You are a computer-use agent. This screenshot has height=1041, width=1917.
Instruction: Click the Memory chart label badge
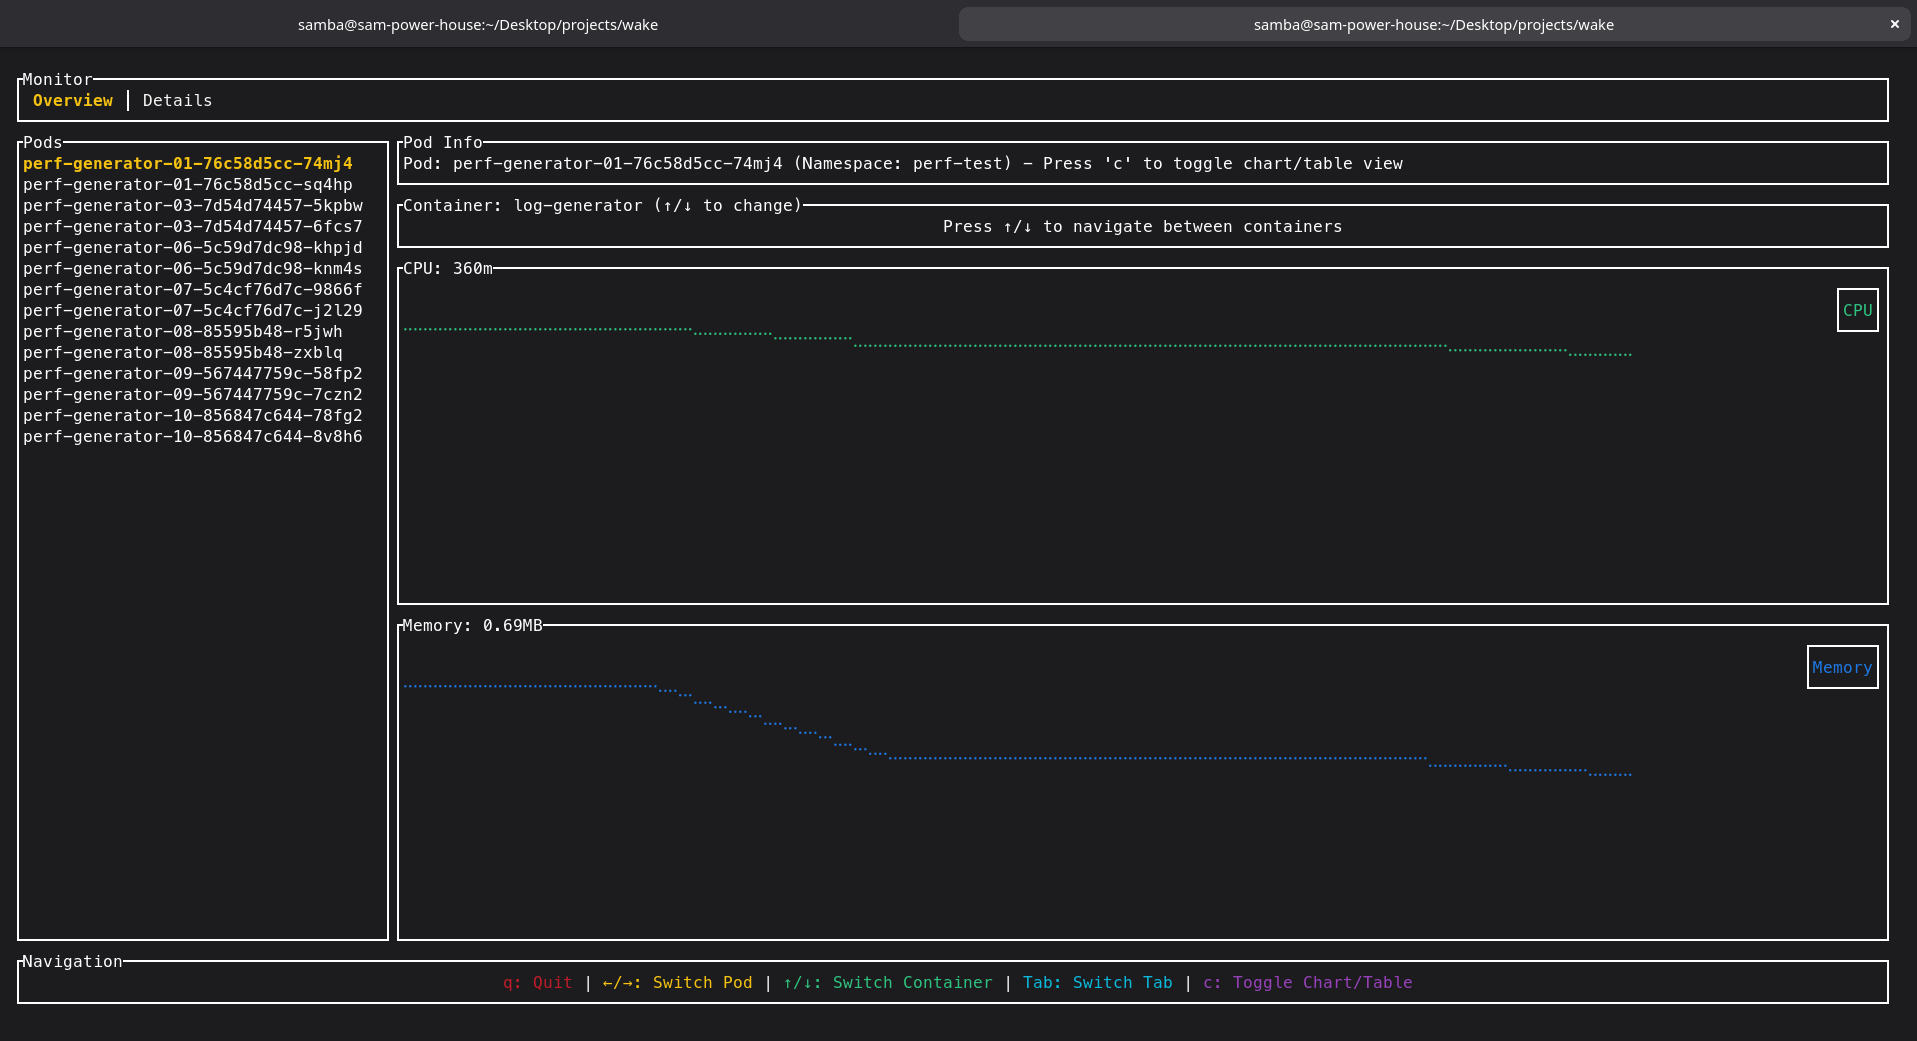(x=1842, y=667)
